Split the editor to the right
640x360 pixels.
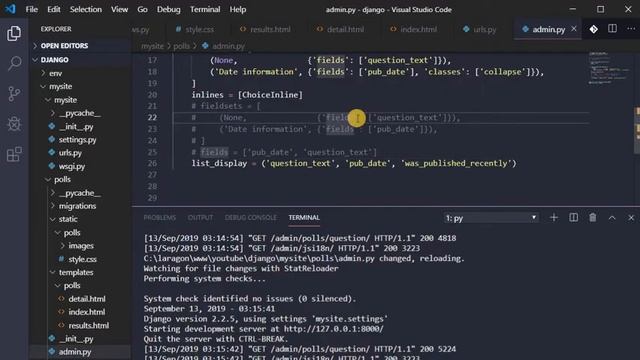612,29
